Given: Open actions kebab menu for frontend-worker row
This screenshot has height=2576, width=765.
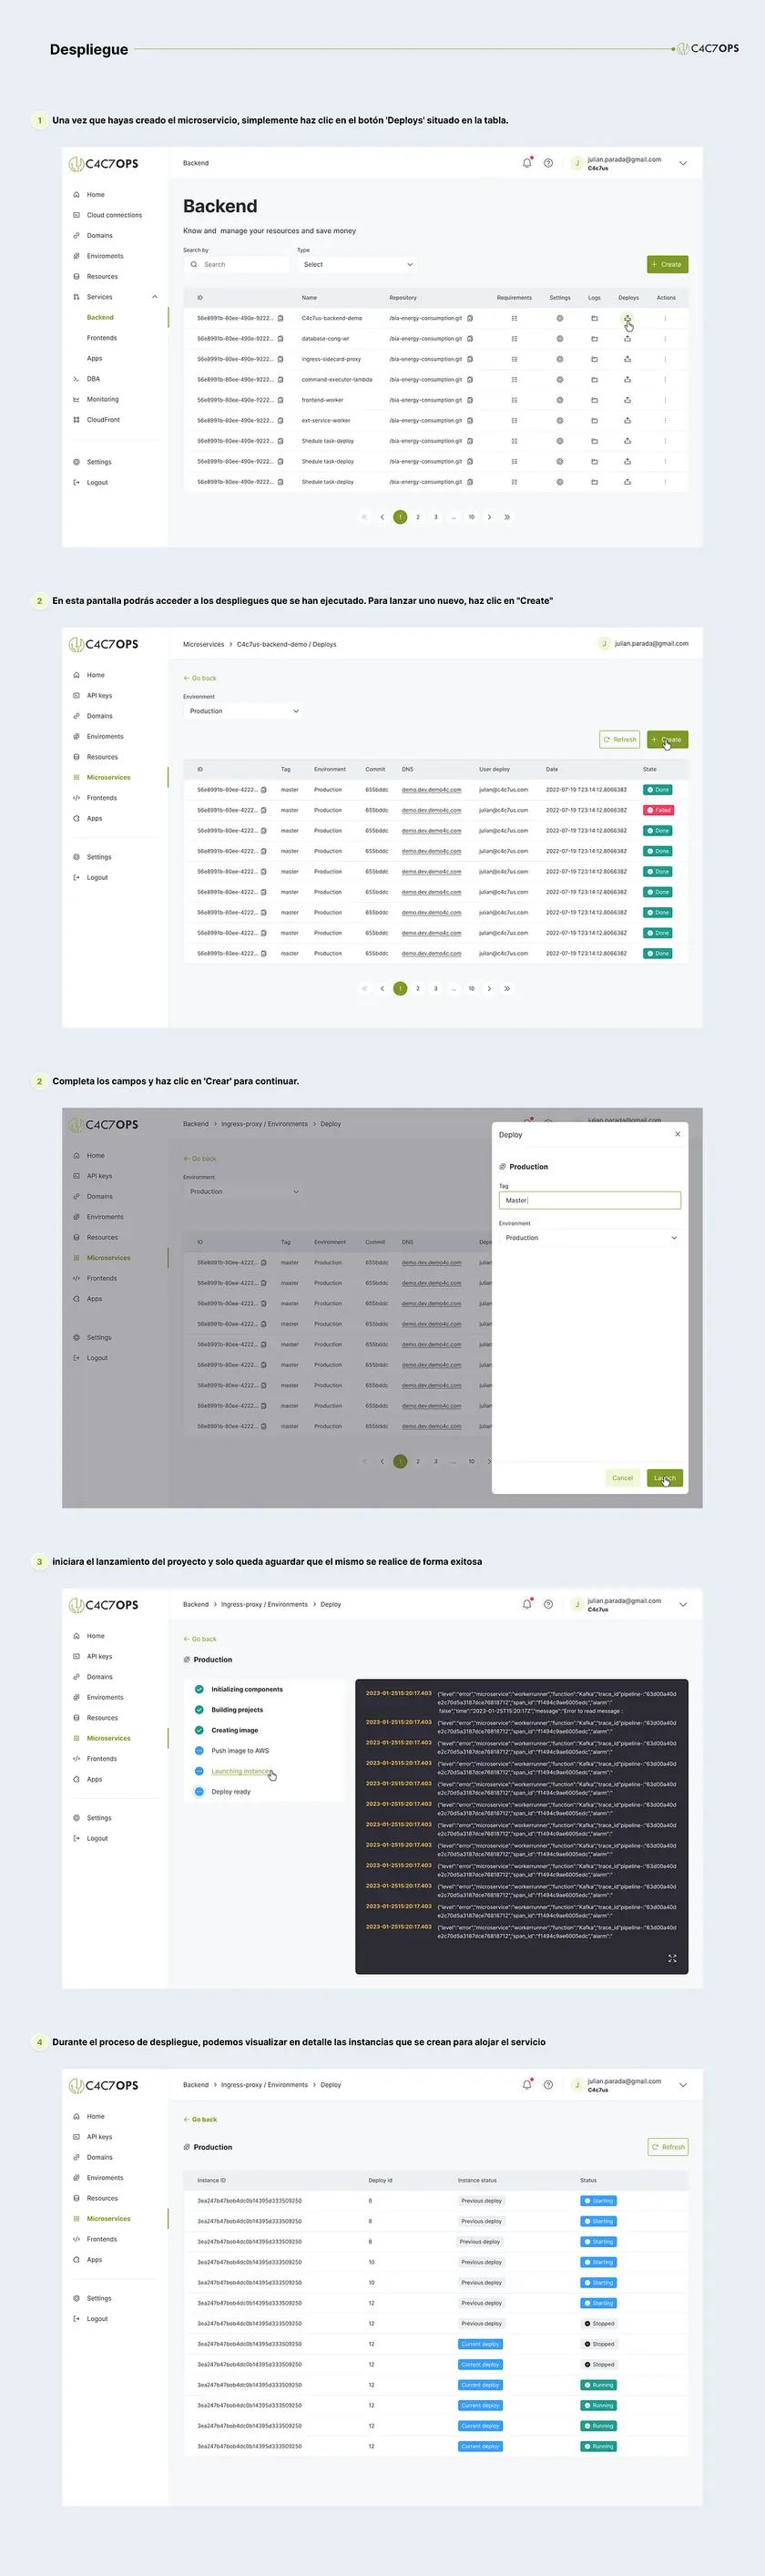Looking at the screenshot, I should (665, 400).
